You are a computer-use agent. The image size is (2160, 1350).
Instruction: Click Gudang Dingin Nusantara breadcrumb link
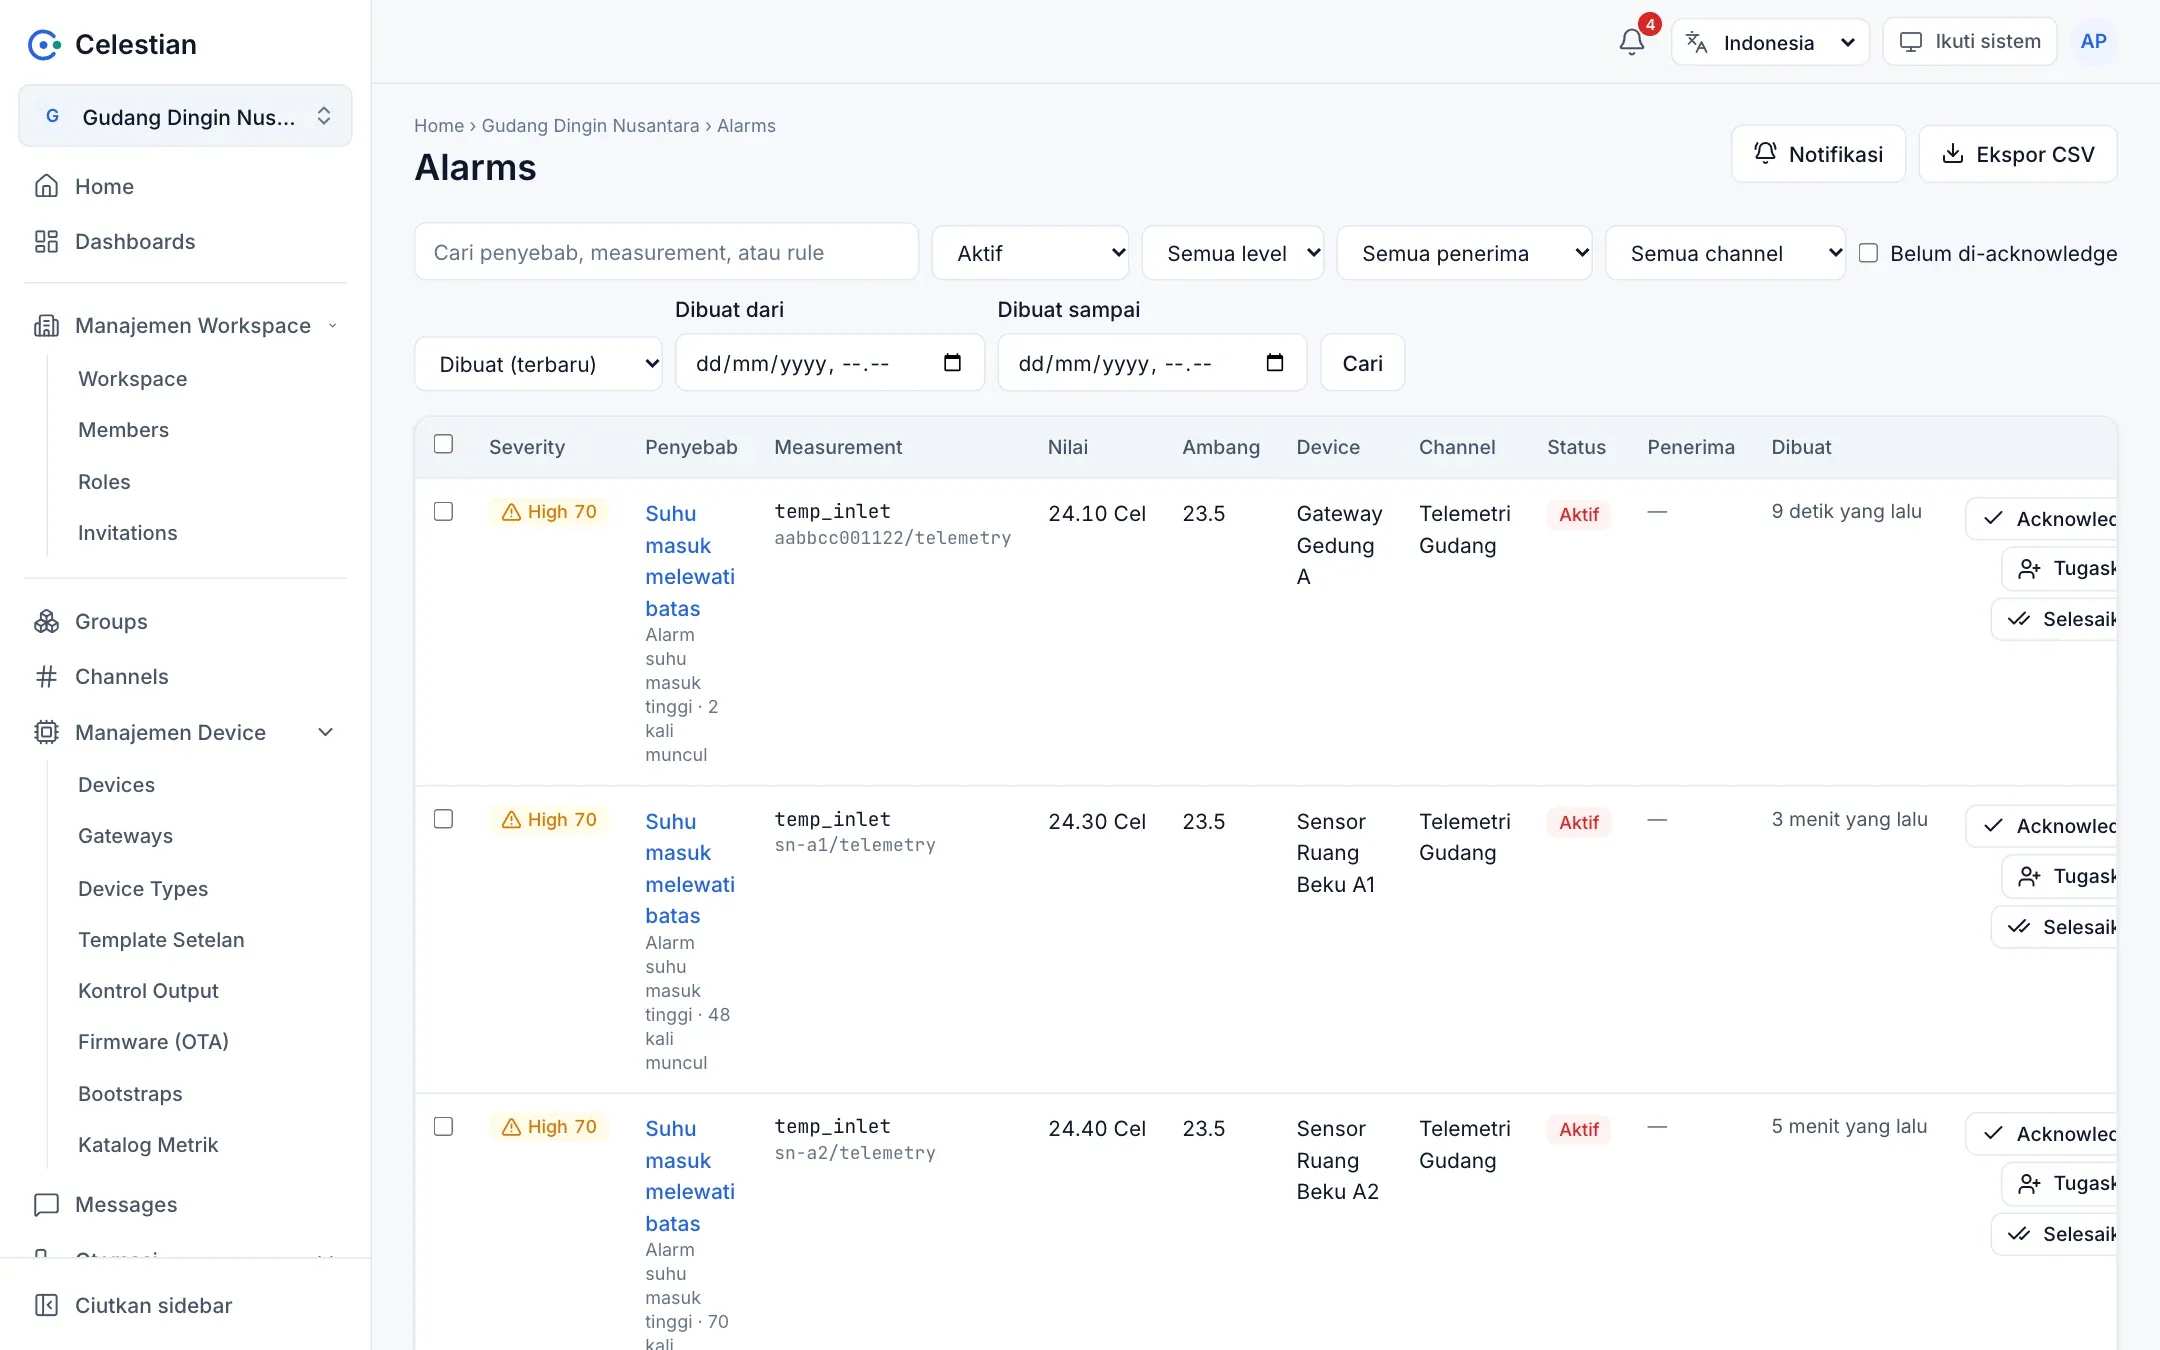pyautogui.click(x=590, y=125)
